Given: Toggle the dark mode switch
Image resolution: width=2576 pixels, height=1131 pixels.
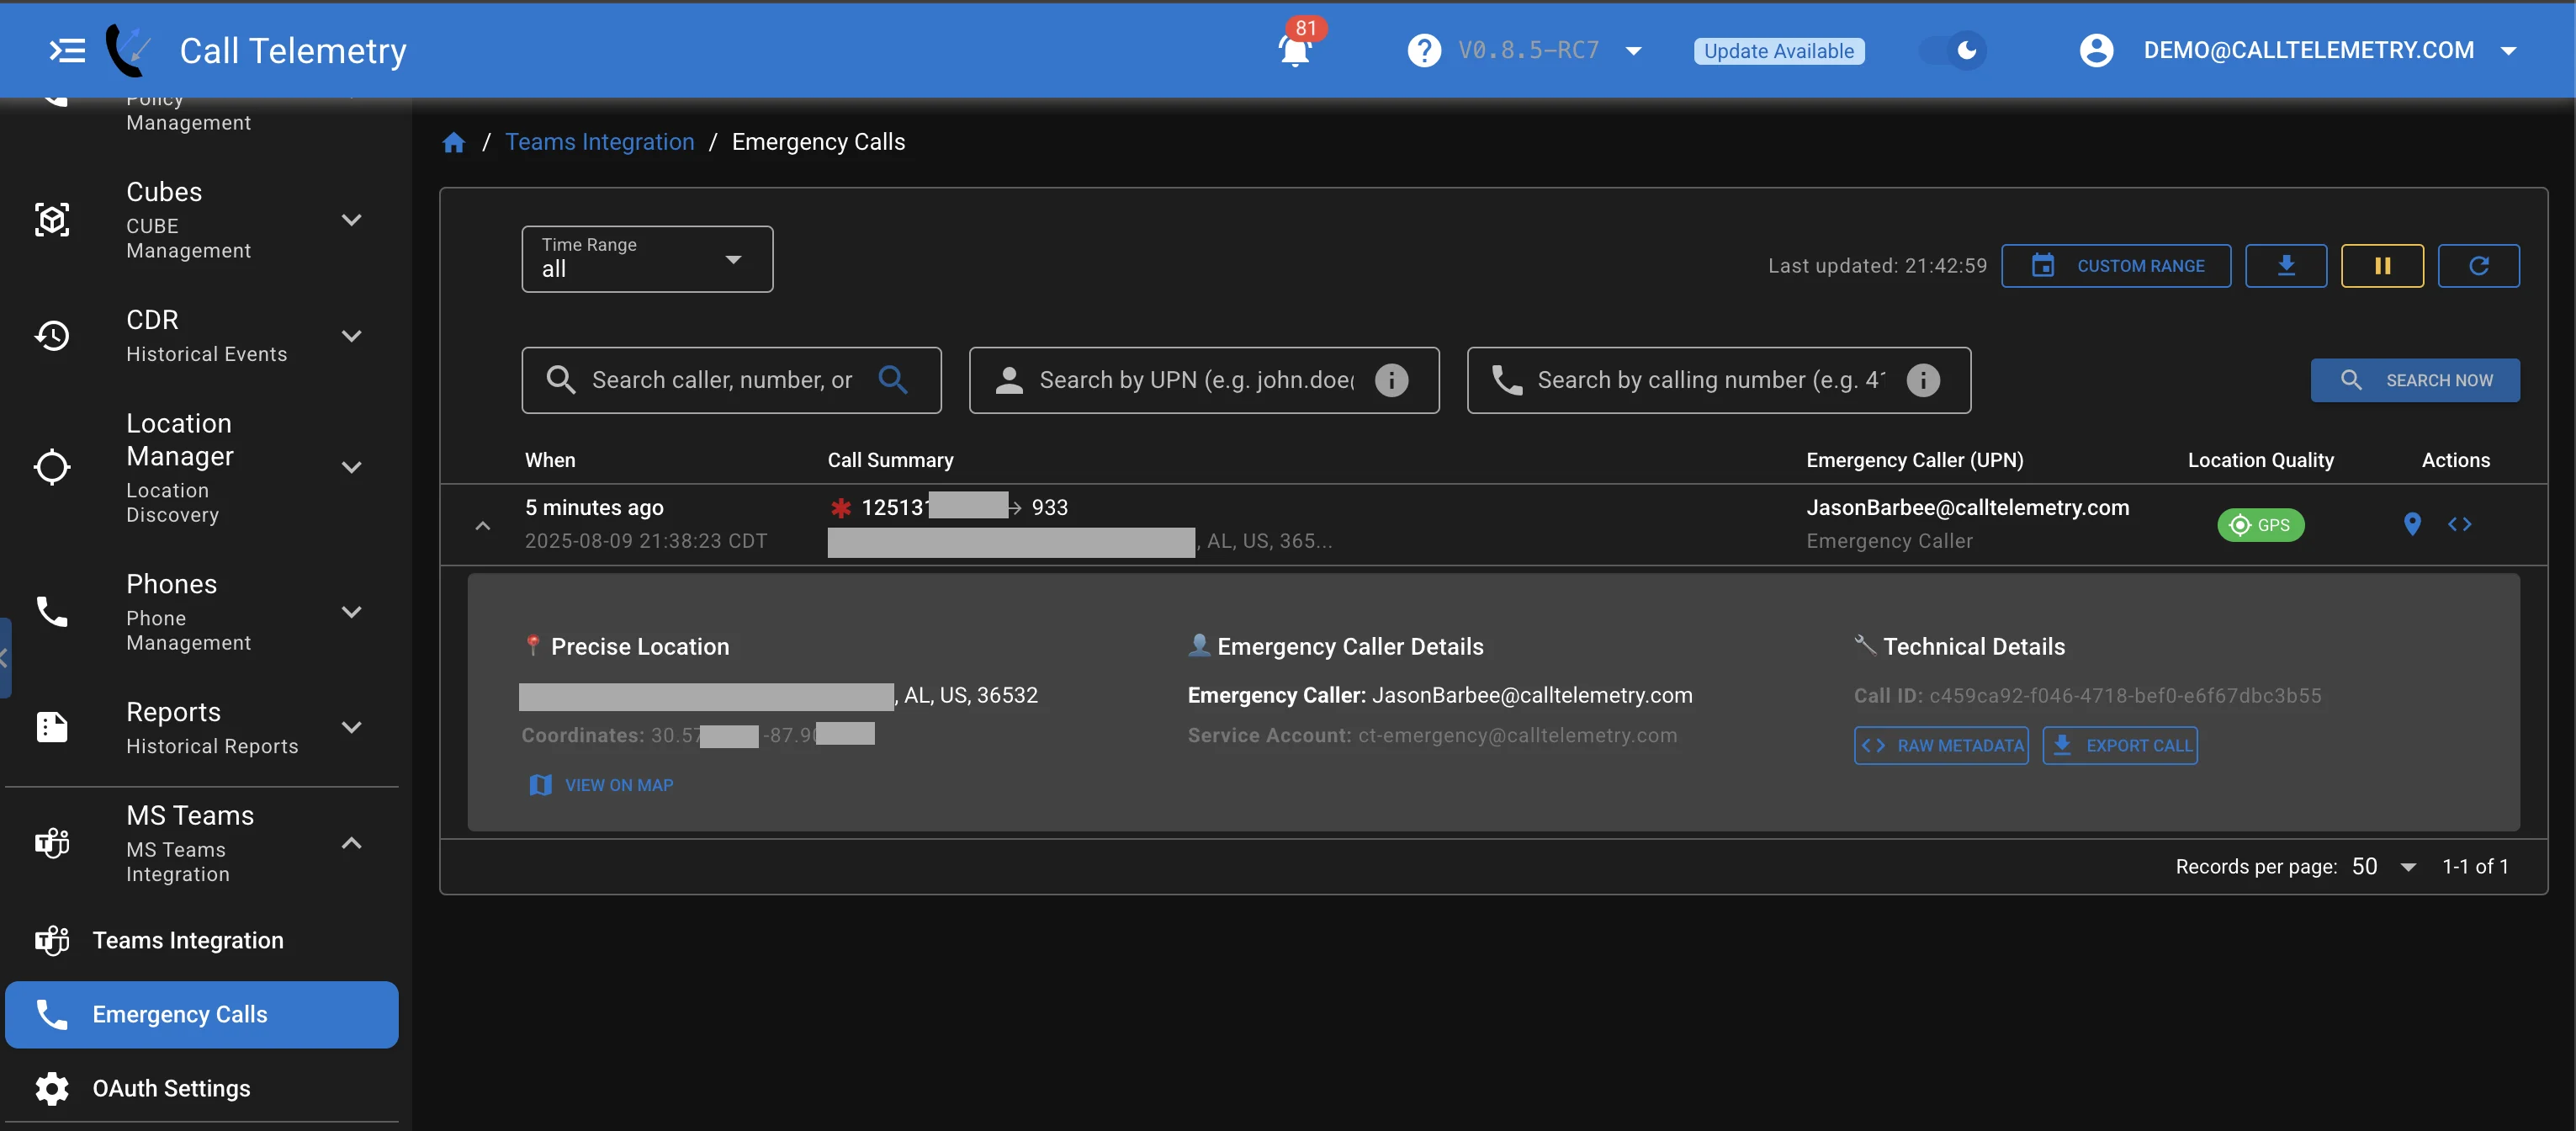Looking at the screenshot, I should click(1953, 50).
